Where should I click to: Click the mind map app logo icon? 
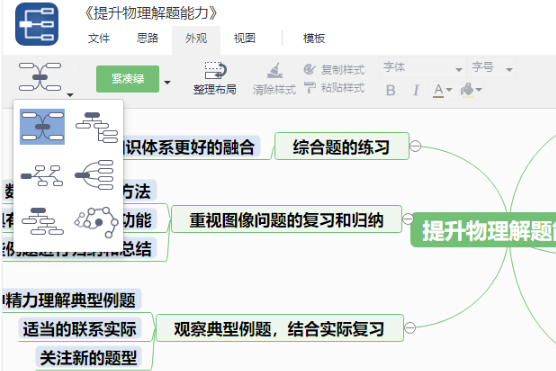[37, 24]
